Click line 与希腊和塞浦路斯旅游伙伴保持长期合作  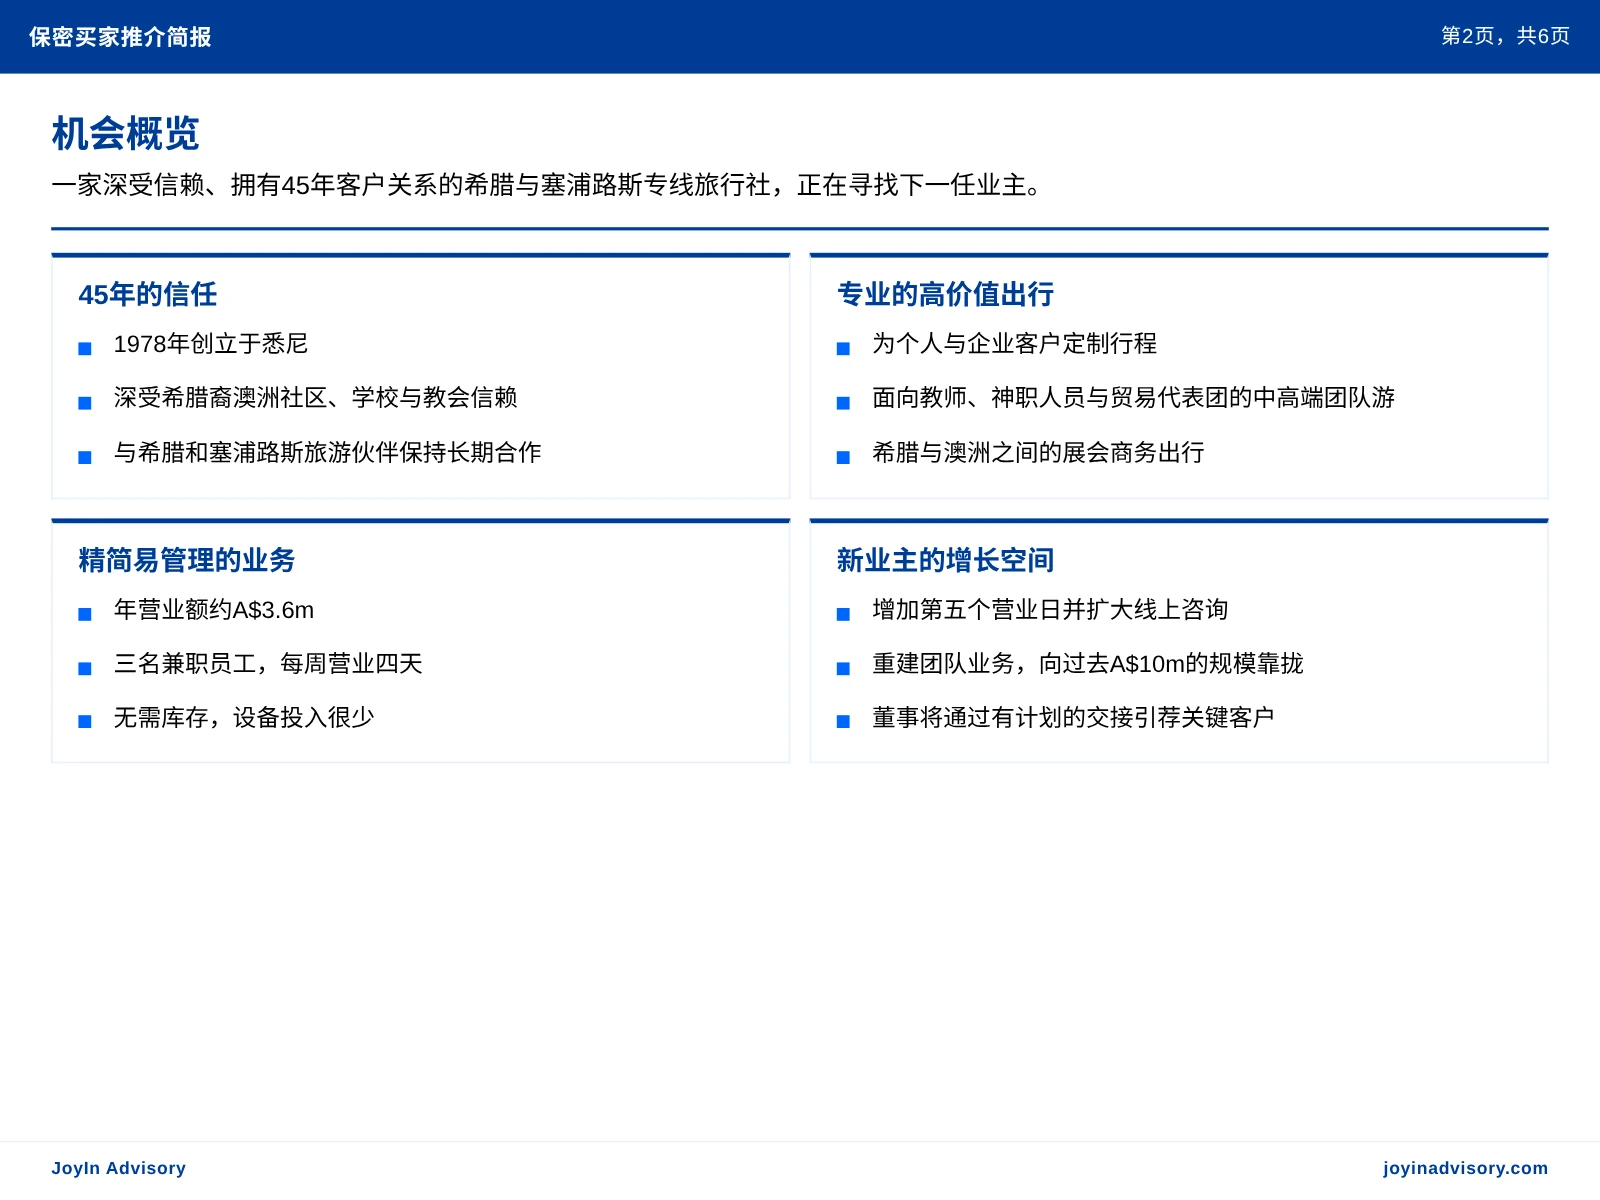click(328, 453)
